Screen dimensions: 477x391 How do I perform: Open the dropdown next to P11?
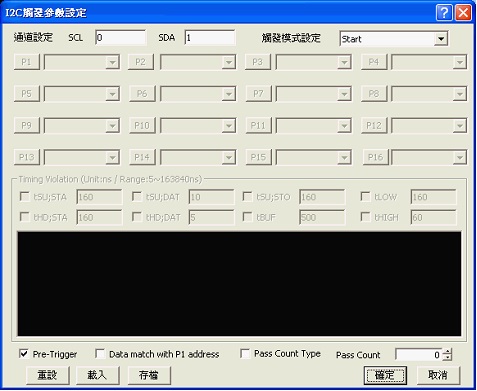344,126
